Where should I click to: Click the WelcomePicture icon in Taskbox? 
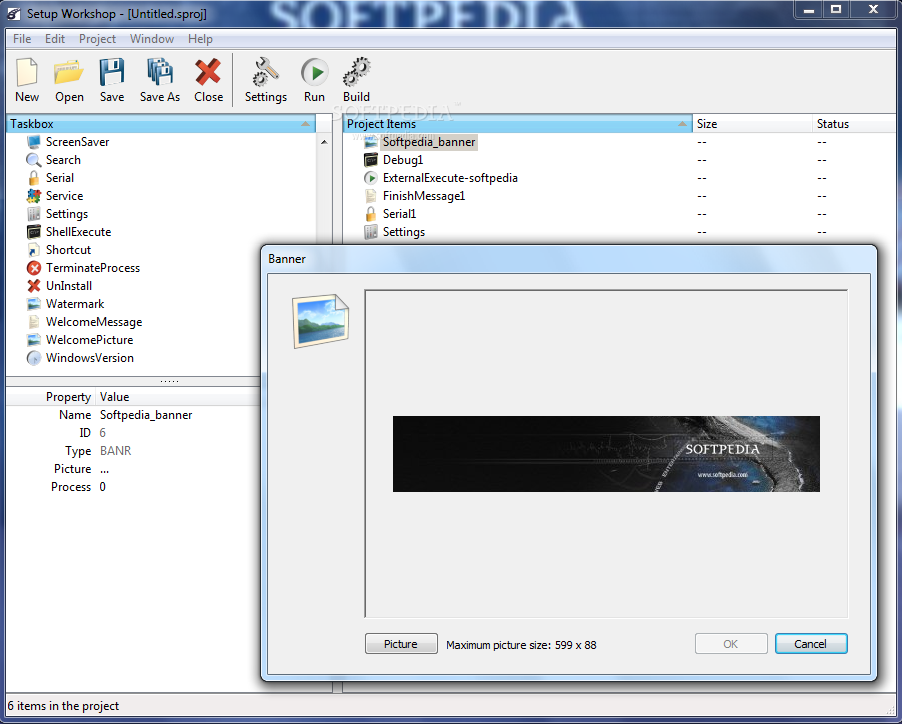click(x=34, y=340)
